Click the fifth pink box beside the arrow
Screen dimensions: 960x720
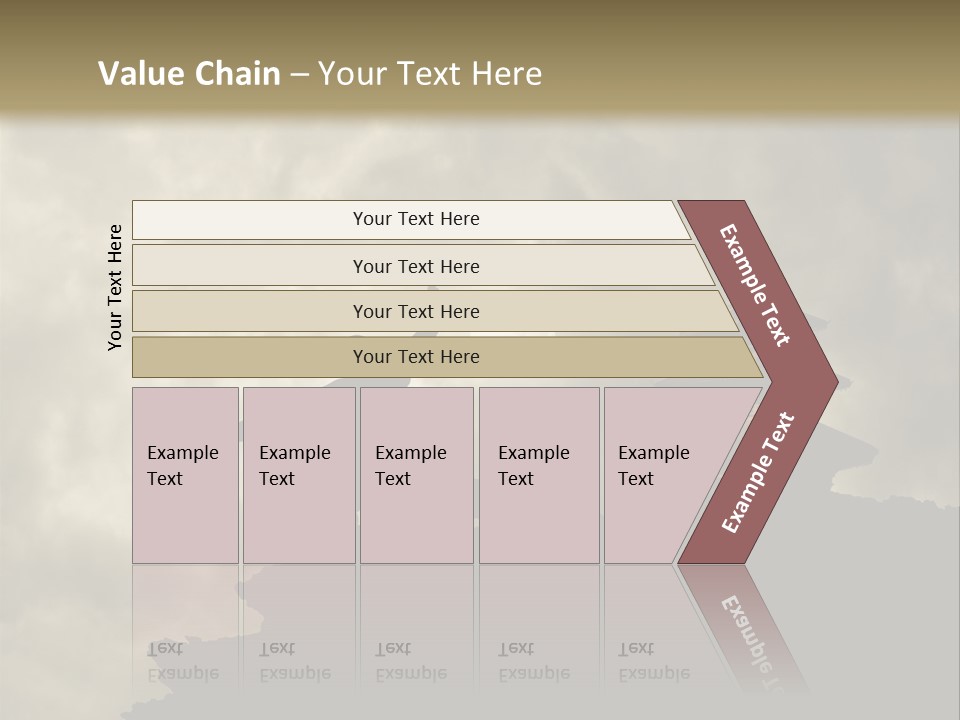point(660,475)
